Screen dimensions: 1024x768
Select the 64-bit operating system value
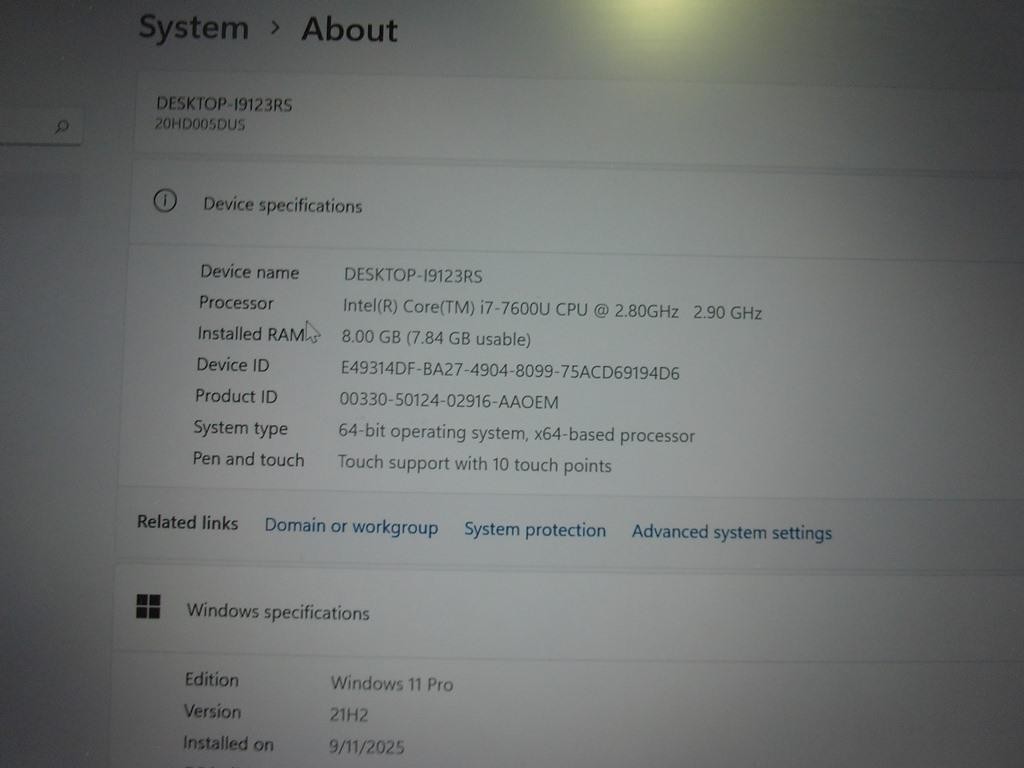pyautogui.click(x=516, y=433)
